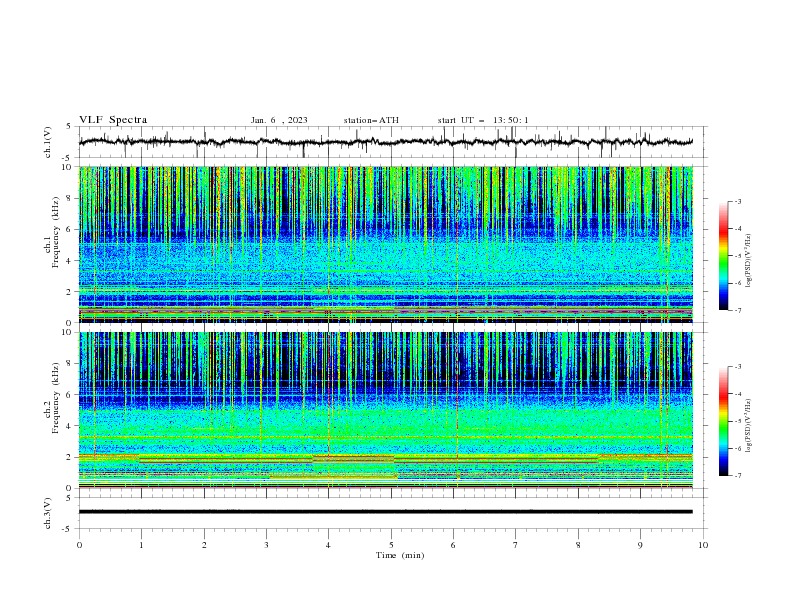Click the ch.3 flat black trace

click(386, 512)
